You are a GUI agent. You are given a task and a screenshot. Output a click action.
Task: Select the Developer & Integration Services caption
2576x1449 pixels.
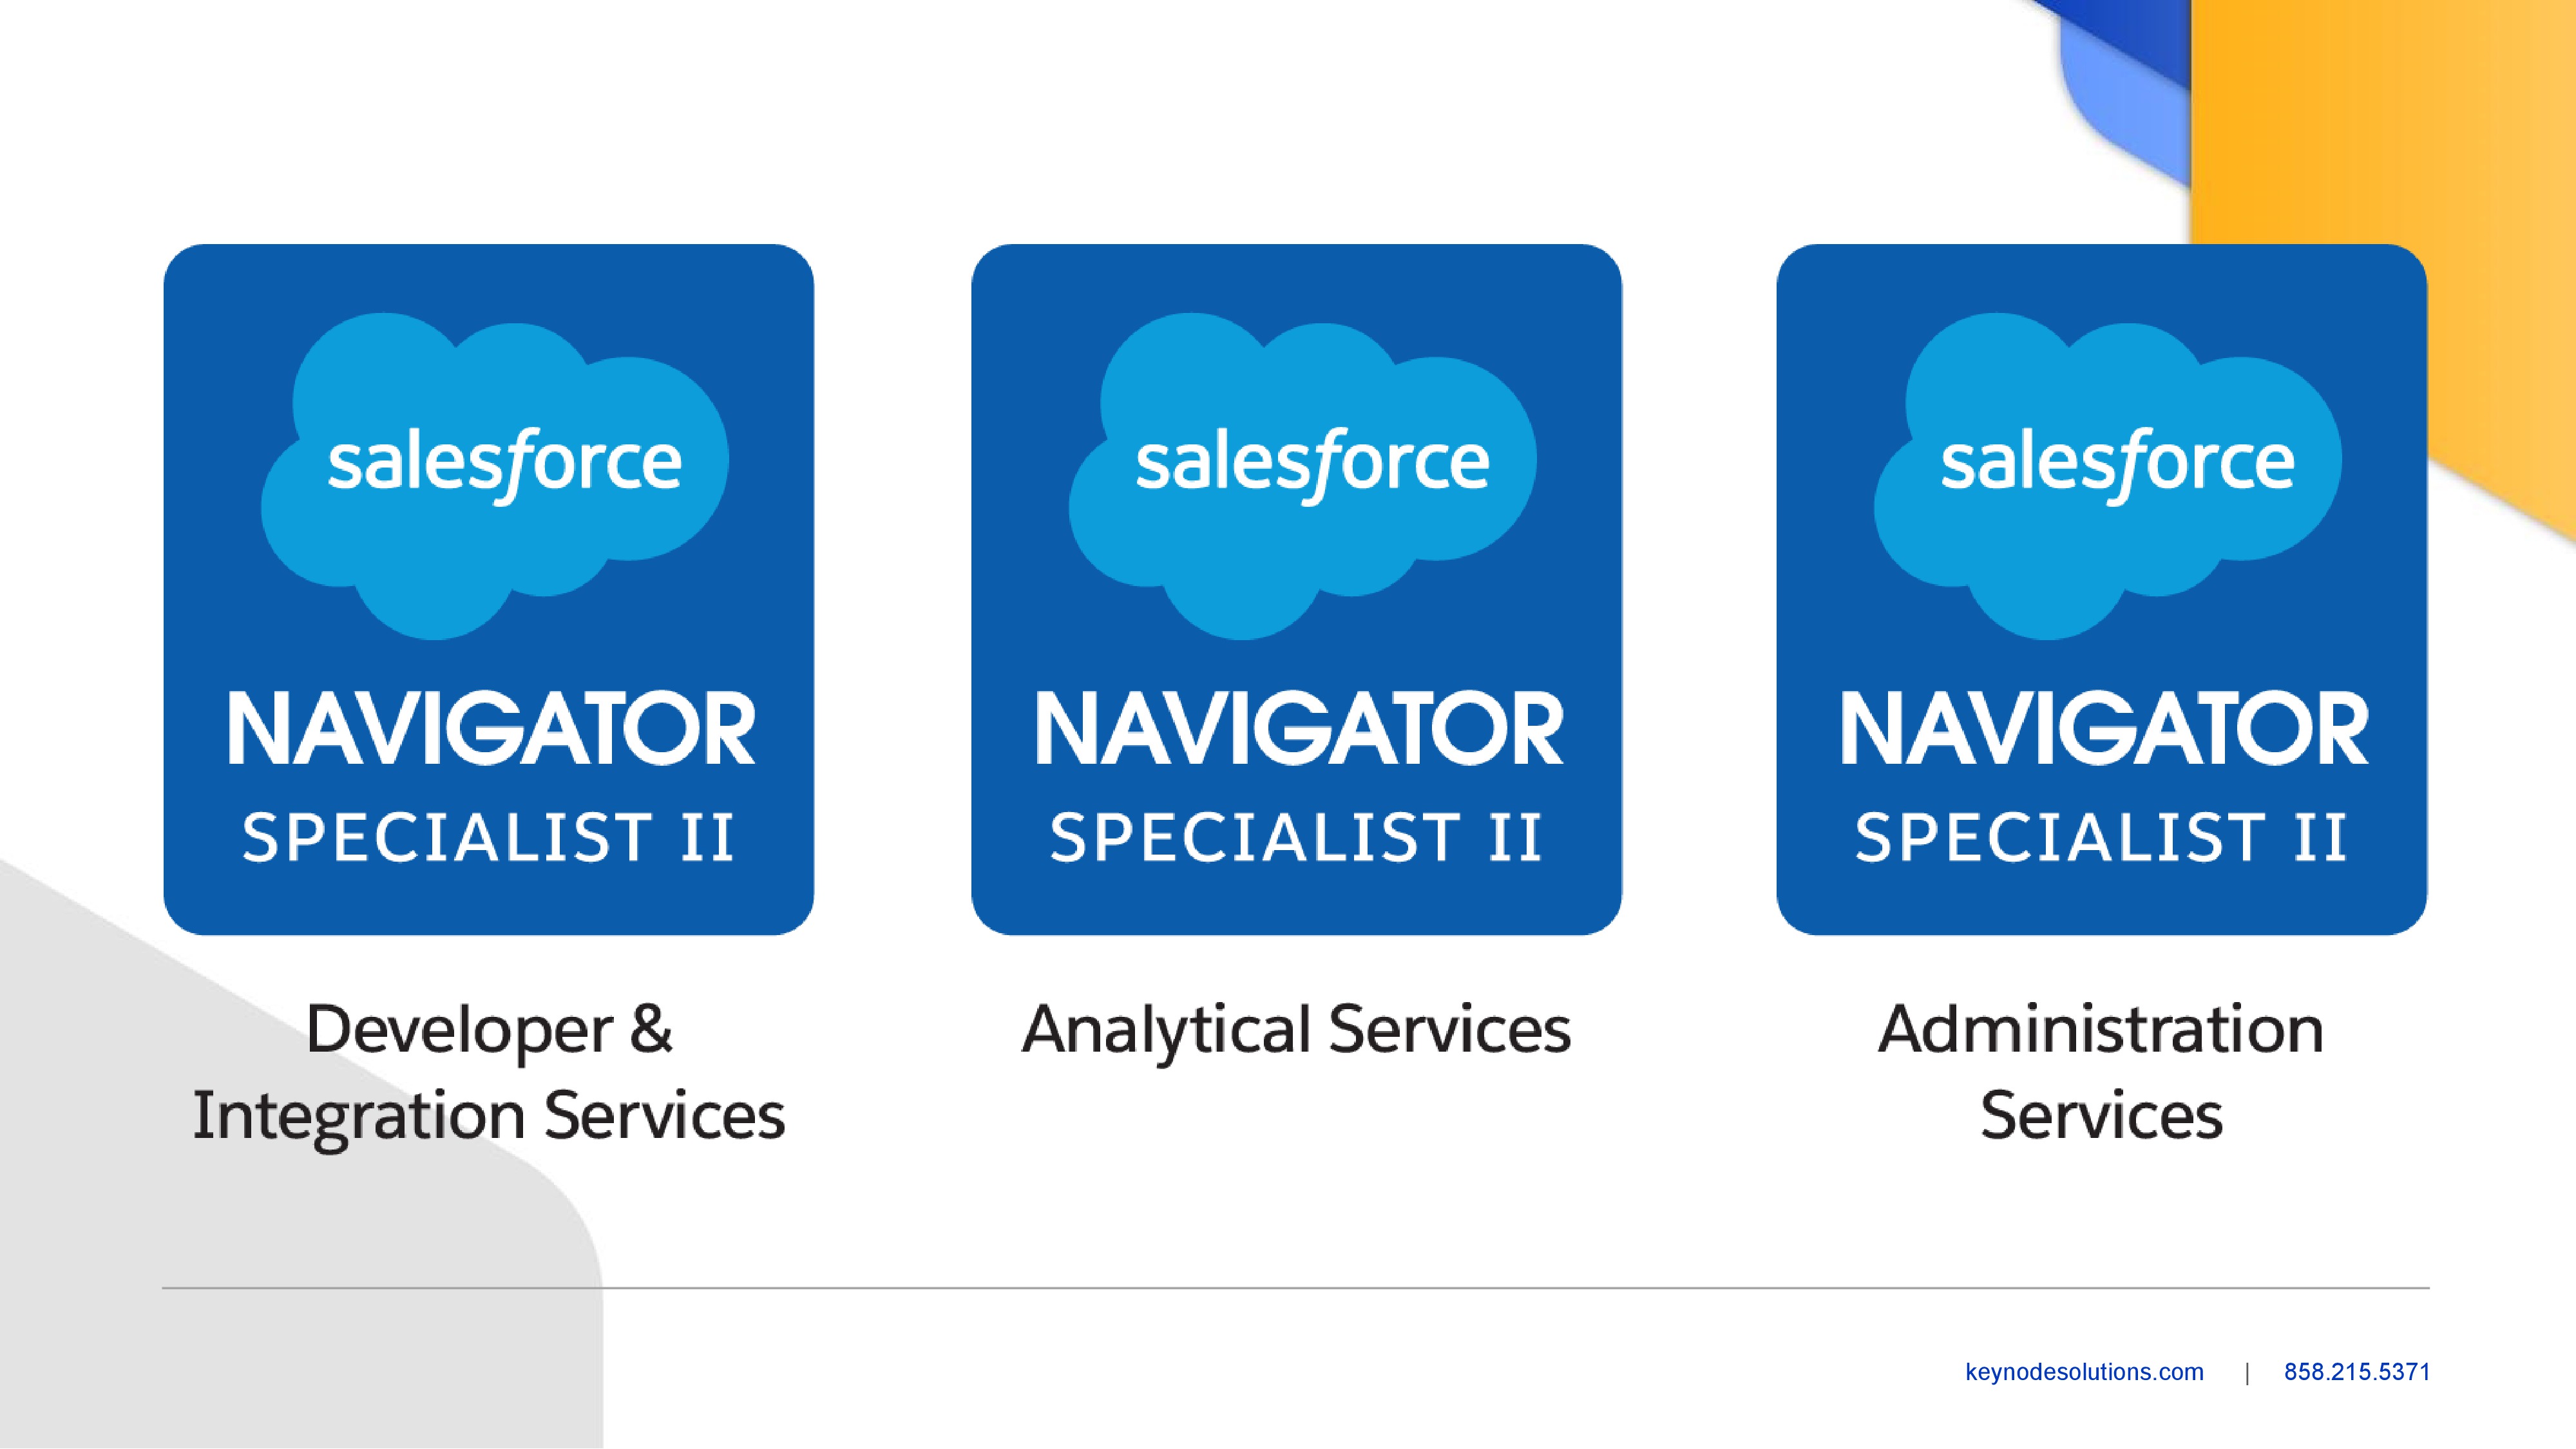(x=489, y=1071)
